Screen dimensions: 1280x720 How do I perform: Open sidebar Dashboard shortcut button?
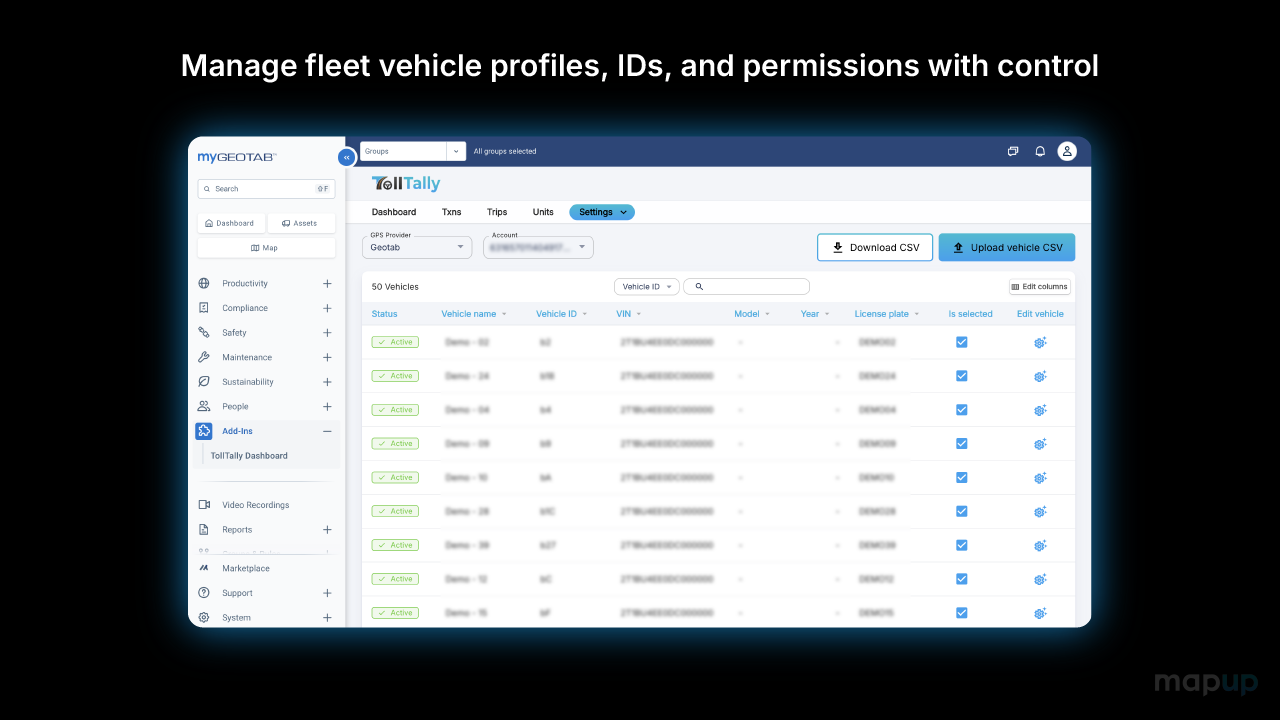pyautogui.click(x=231, y=223)
